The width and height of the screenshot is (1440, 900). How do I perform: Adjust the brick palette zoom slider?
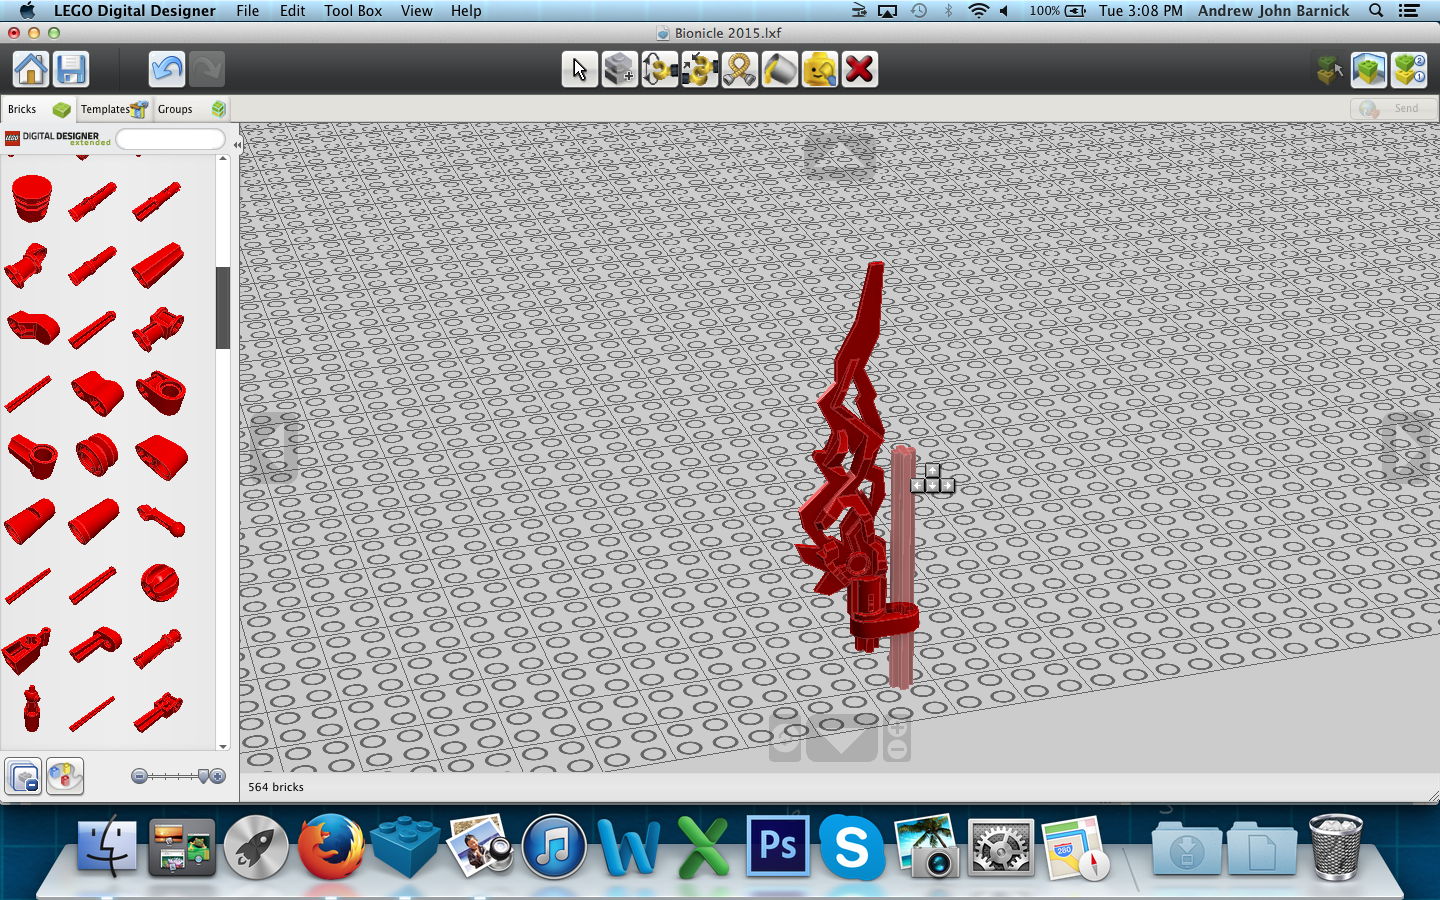176,776
